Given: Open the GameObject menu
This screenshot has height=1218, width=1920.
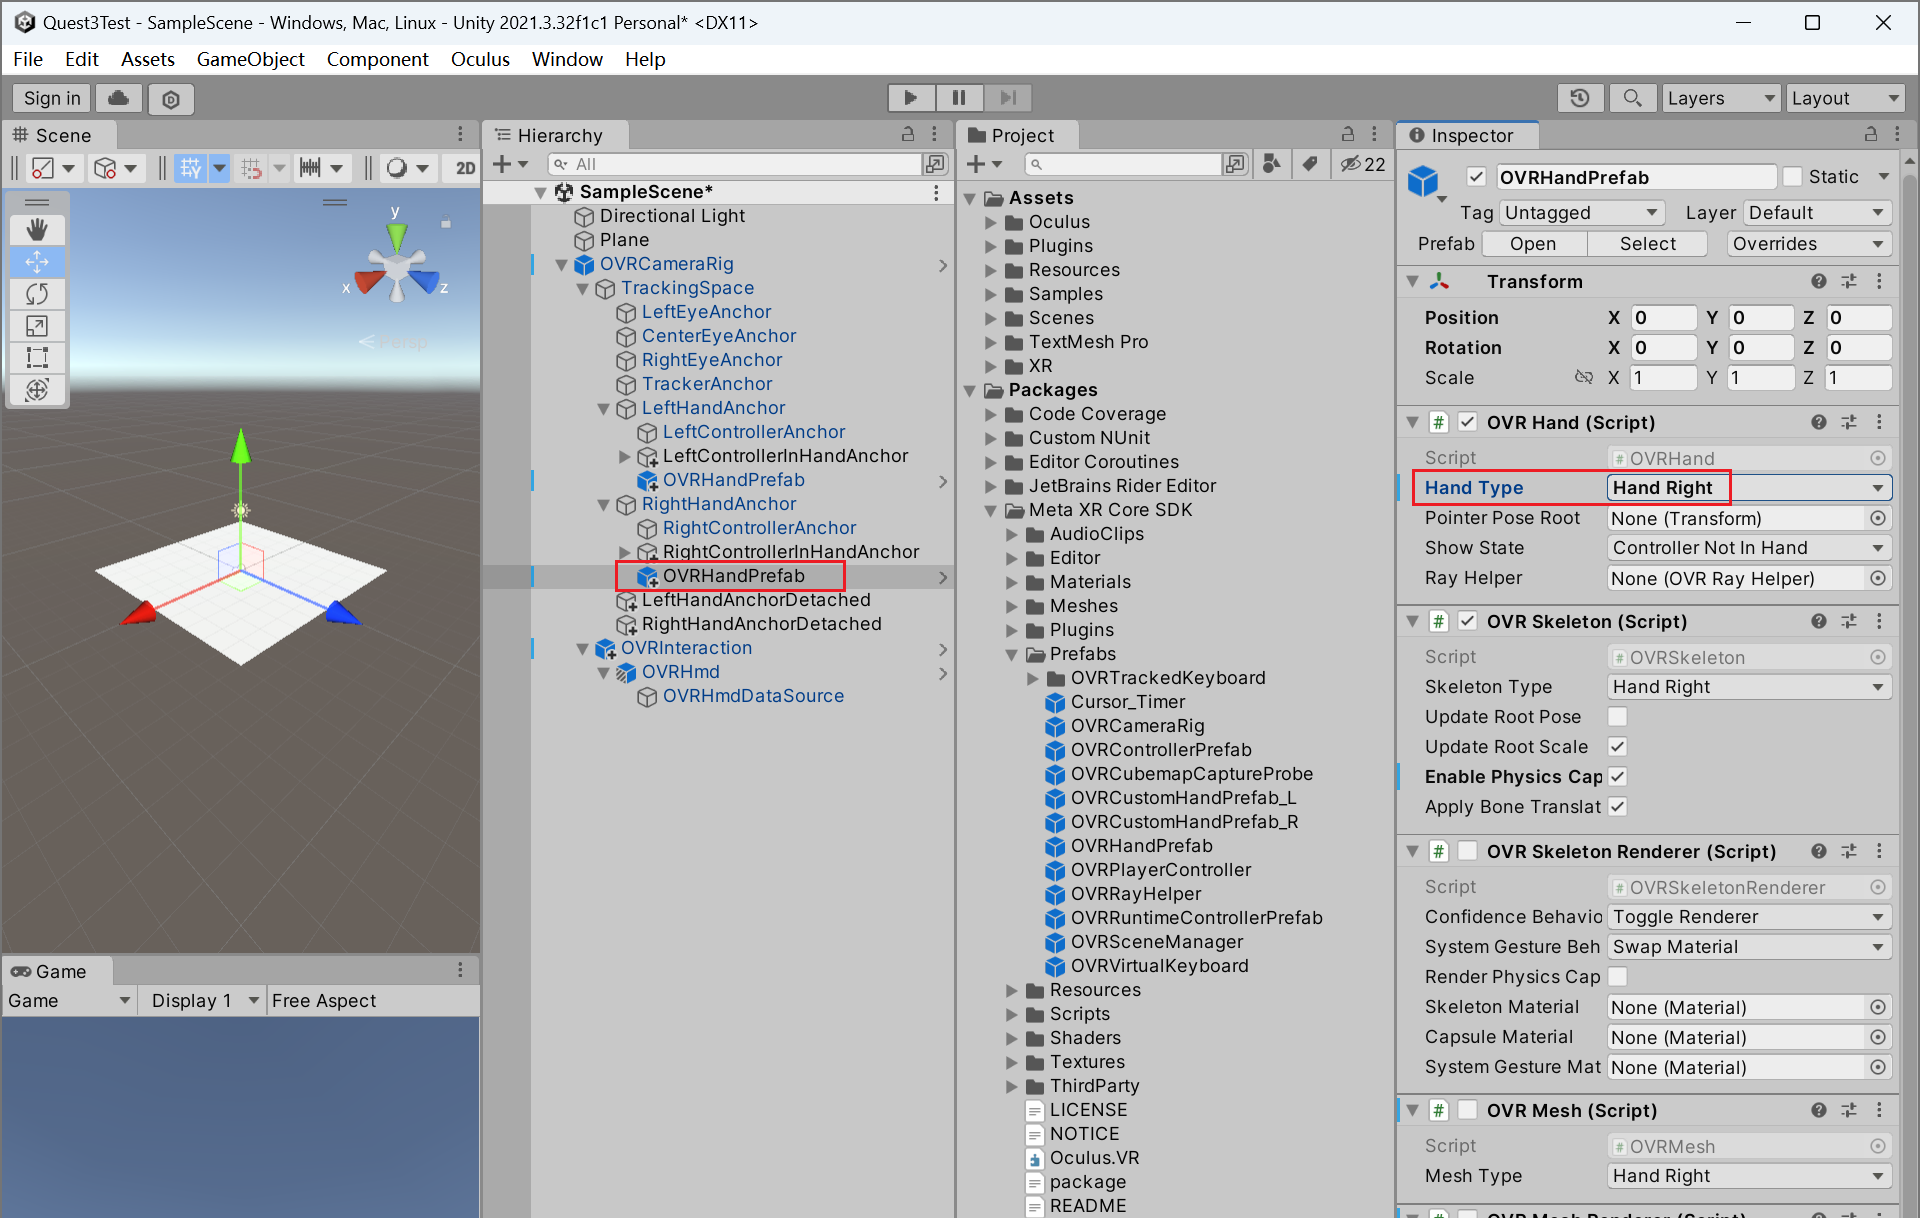Looking at the screenshot, I should coord(250,59).
